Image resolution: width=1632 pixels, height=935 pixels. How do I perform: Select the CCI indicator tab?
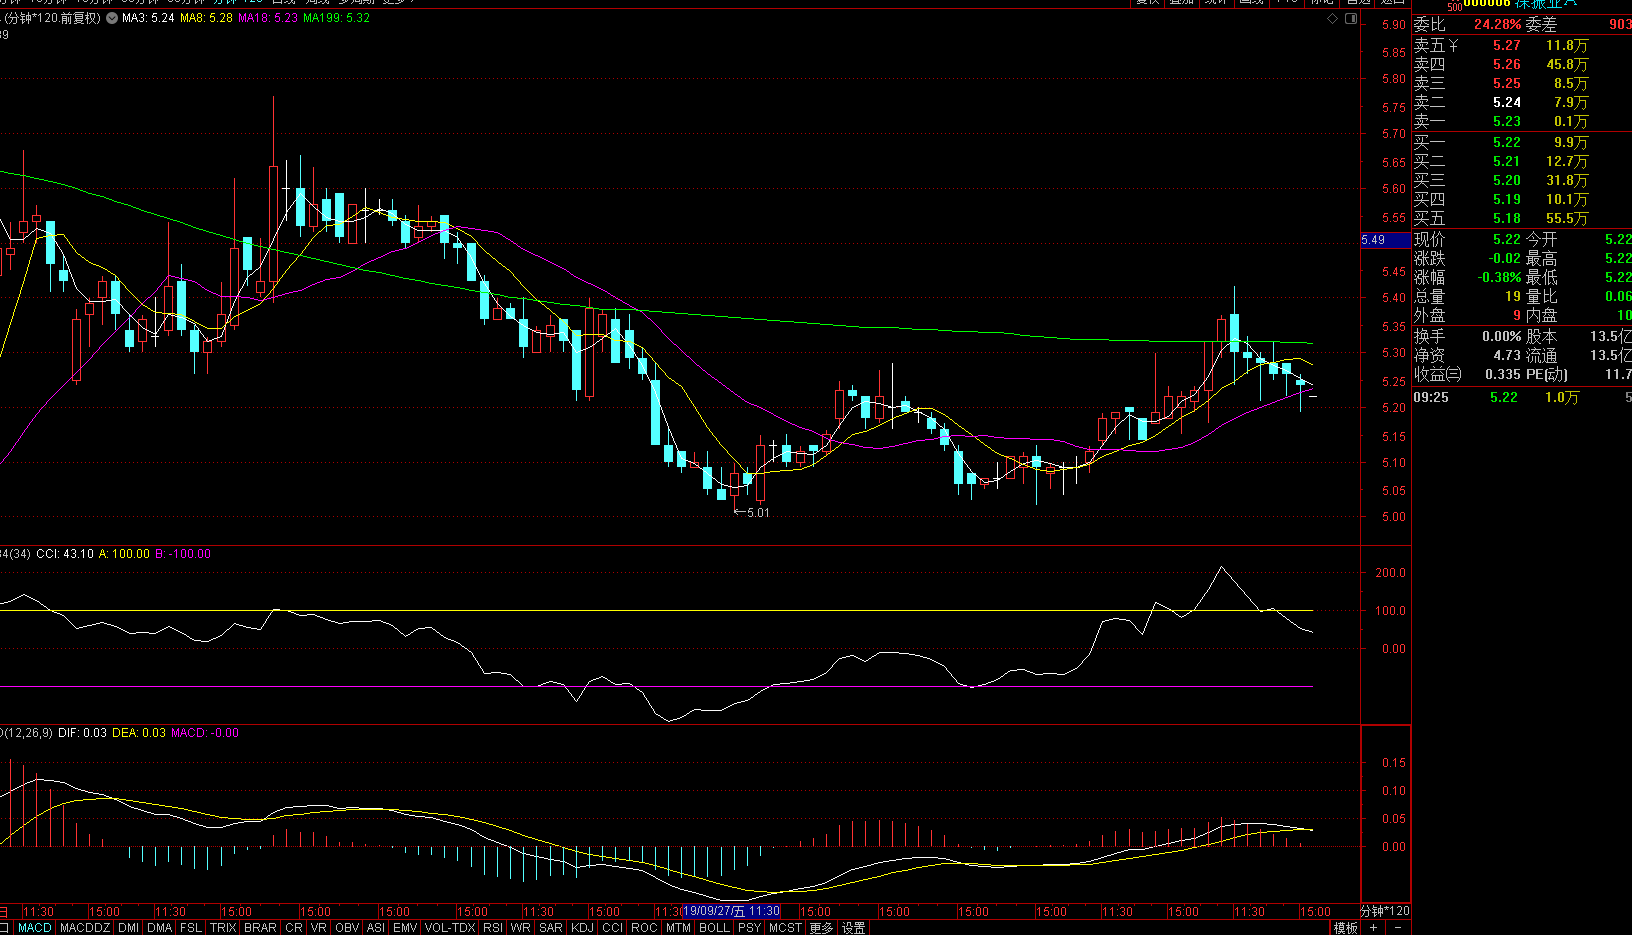[x=613, y=928]
